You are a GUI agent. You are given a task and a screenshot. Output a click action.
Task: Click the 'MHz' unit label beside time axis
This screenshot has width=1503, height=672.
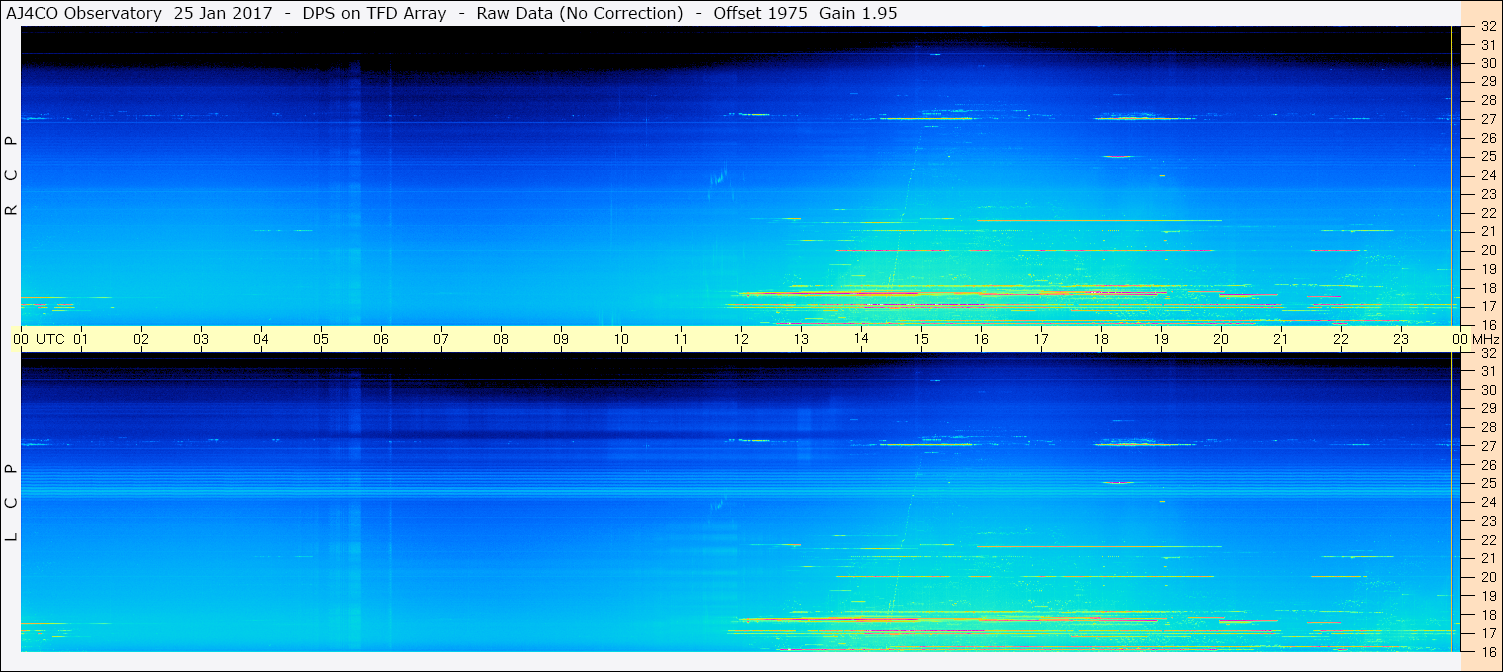pos(1485,340)
